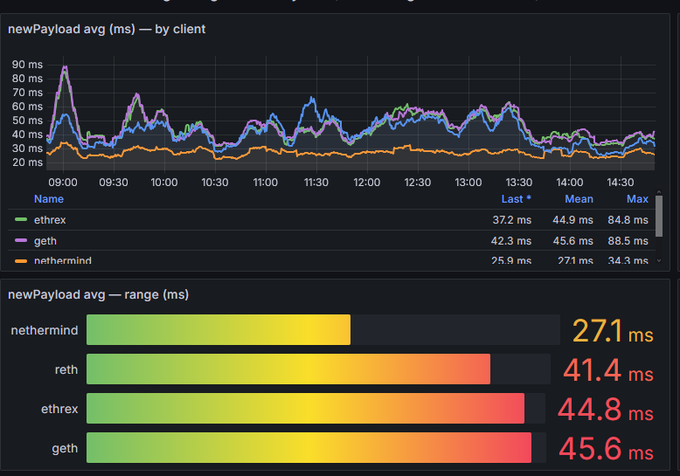The height and width of the screenshot is (476, 680).
Task: Click geth Mean value 45.6 ms in legend
Action: [572, 241]
